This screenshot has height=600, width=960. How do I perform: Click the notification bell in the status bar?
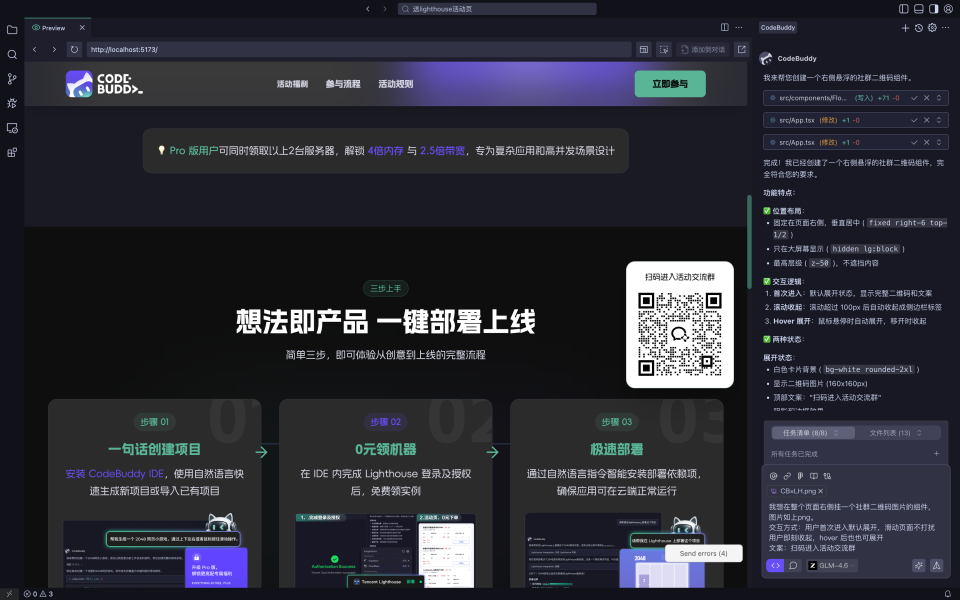[947, 592]
